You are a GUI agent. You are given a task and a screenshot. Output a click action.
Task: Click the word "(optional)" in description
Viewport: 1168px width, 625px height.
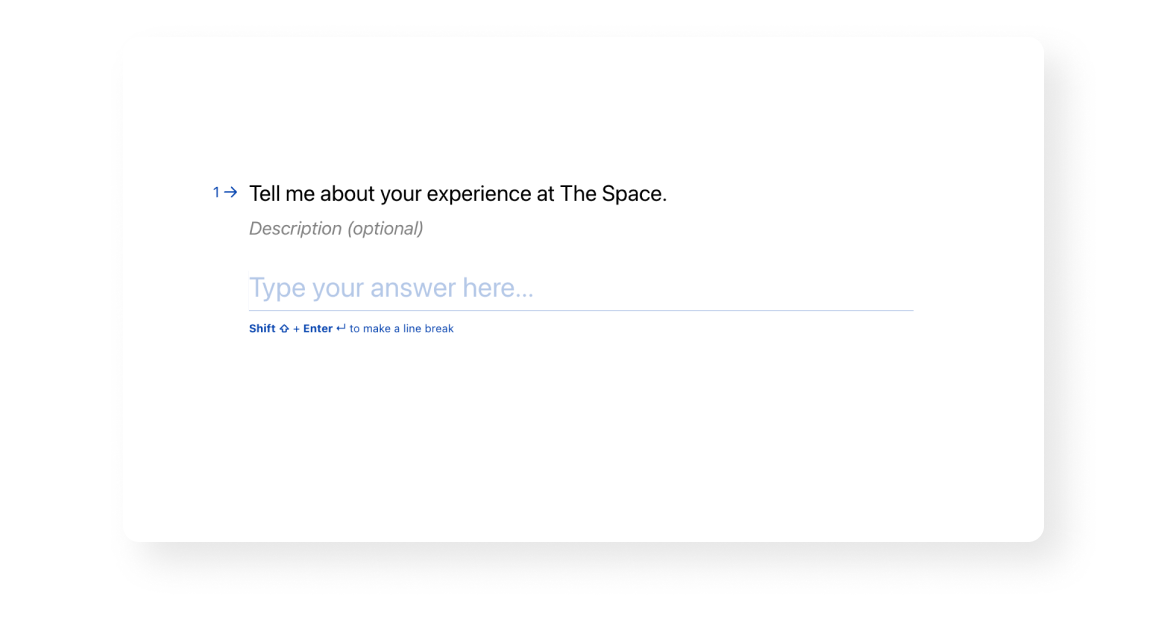(x=385, y=229)
